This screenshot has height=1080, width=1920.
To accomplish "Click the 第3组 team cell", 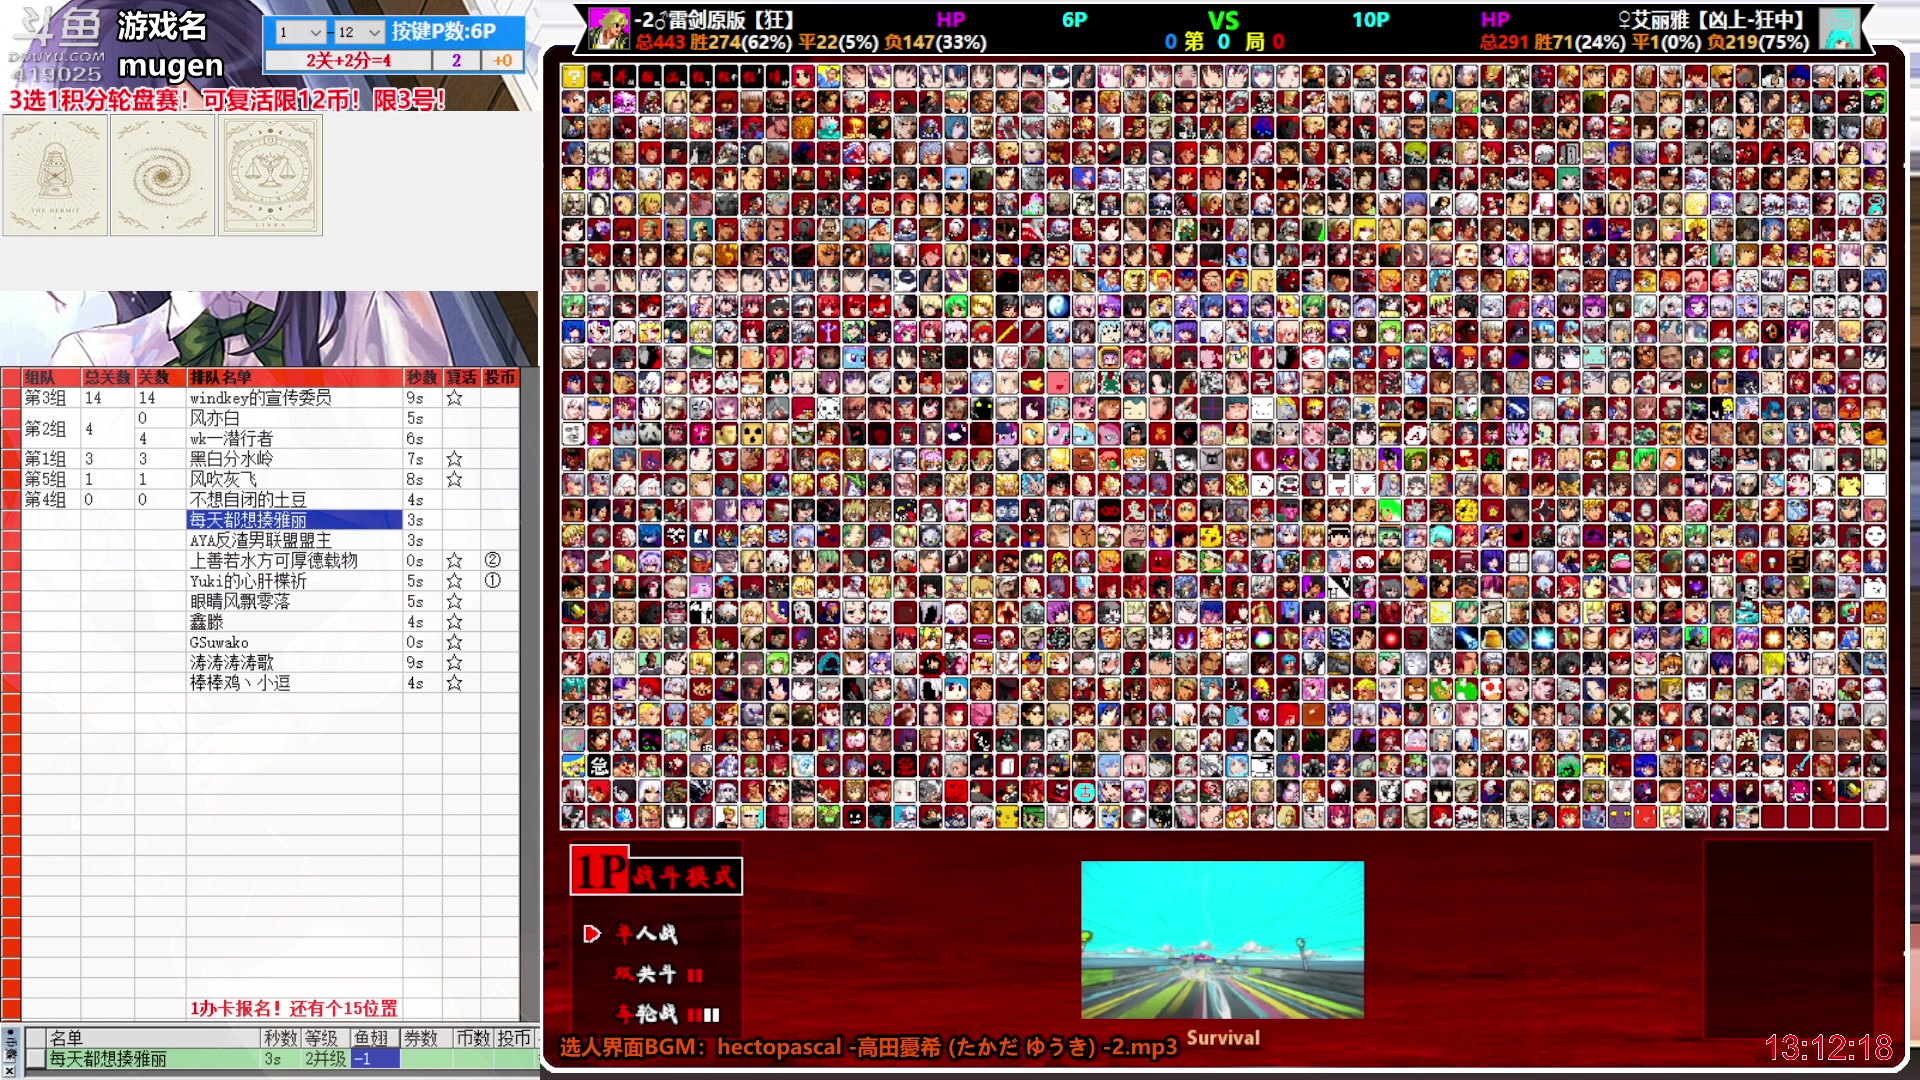I will (x=50, y=398).
